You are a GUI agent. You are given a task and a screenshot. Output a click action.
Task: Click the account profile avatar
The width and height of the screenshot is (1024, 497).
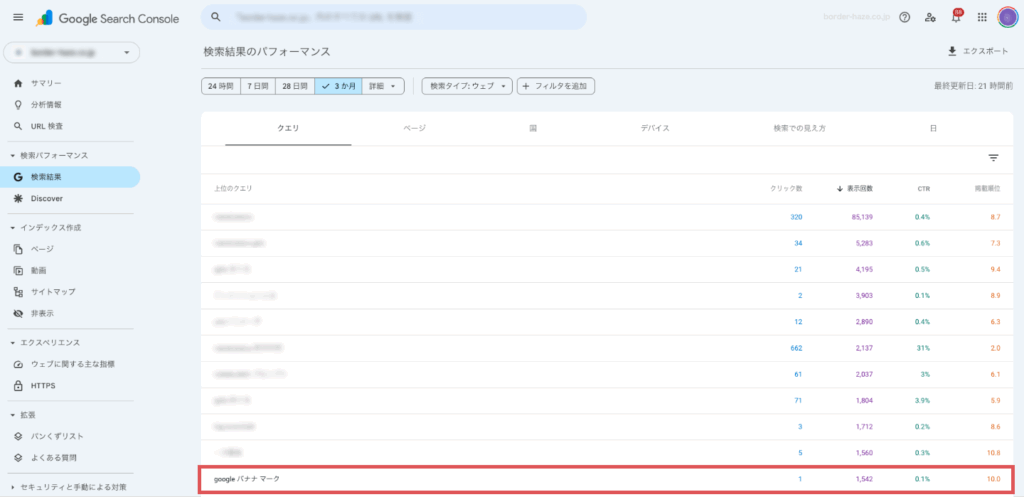(1007, 17)
